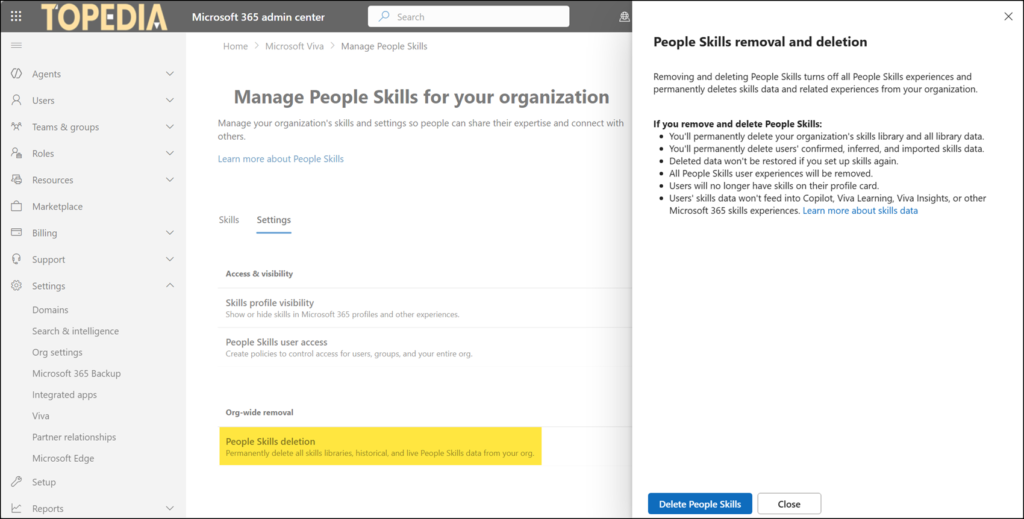Open Setup in navigation
1024x519 pixels.
pos(44,482)
